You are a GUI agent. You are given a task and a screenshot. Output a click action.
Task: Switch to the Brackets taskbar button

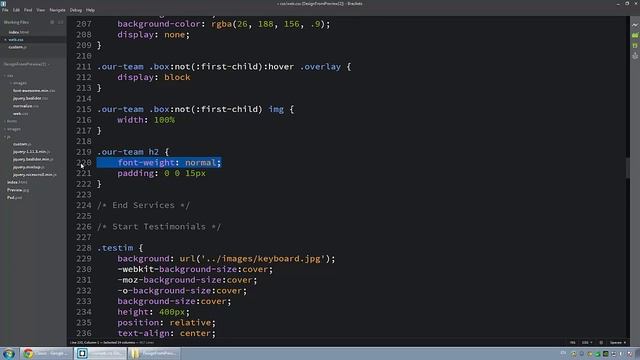(101, 353)
